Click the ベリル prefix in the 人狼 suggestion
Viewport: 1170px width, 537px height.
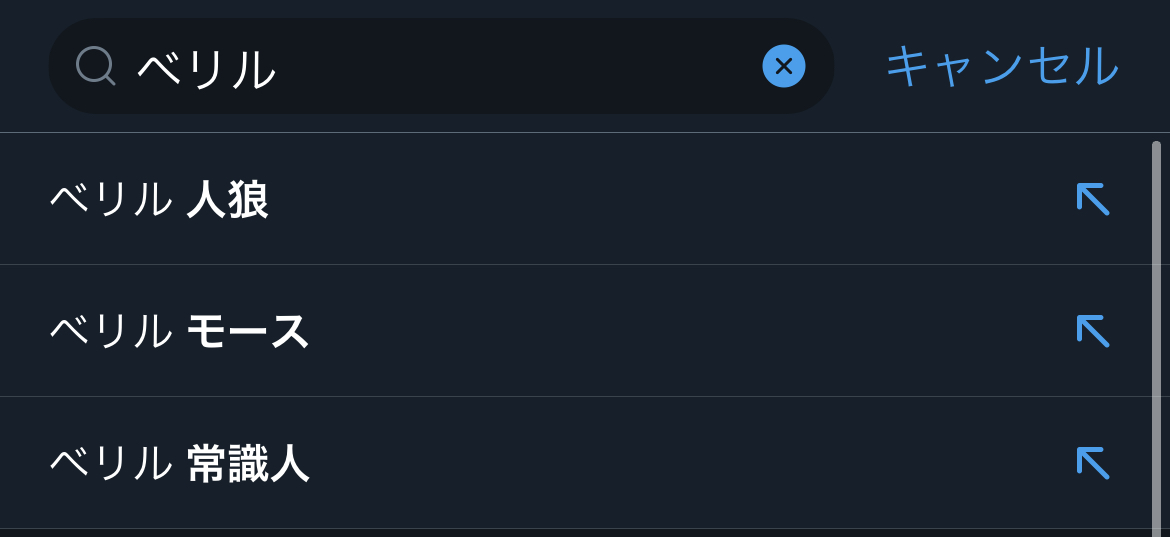point(111,200)
